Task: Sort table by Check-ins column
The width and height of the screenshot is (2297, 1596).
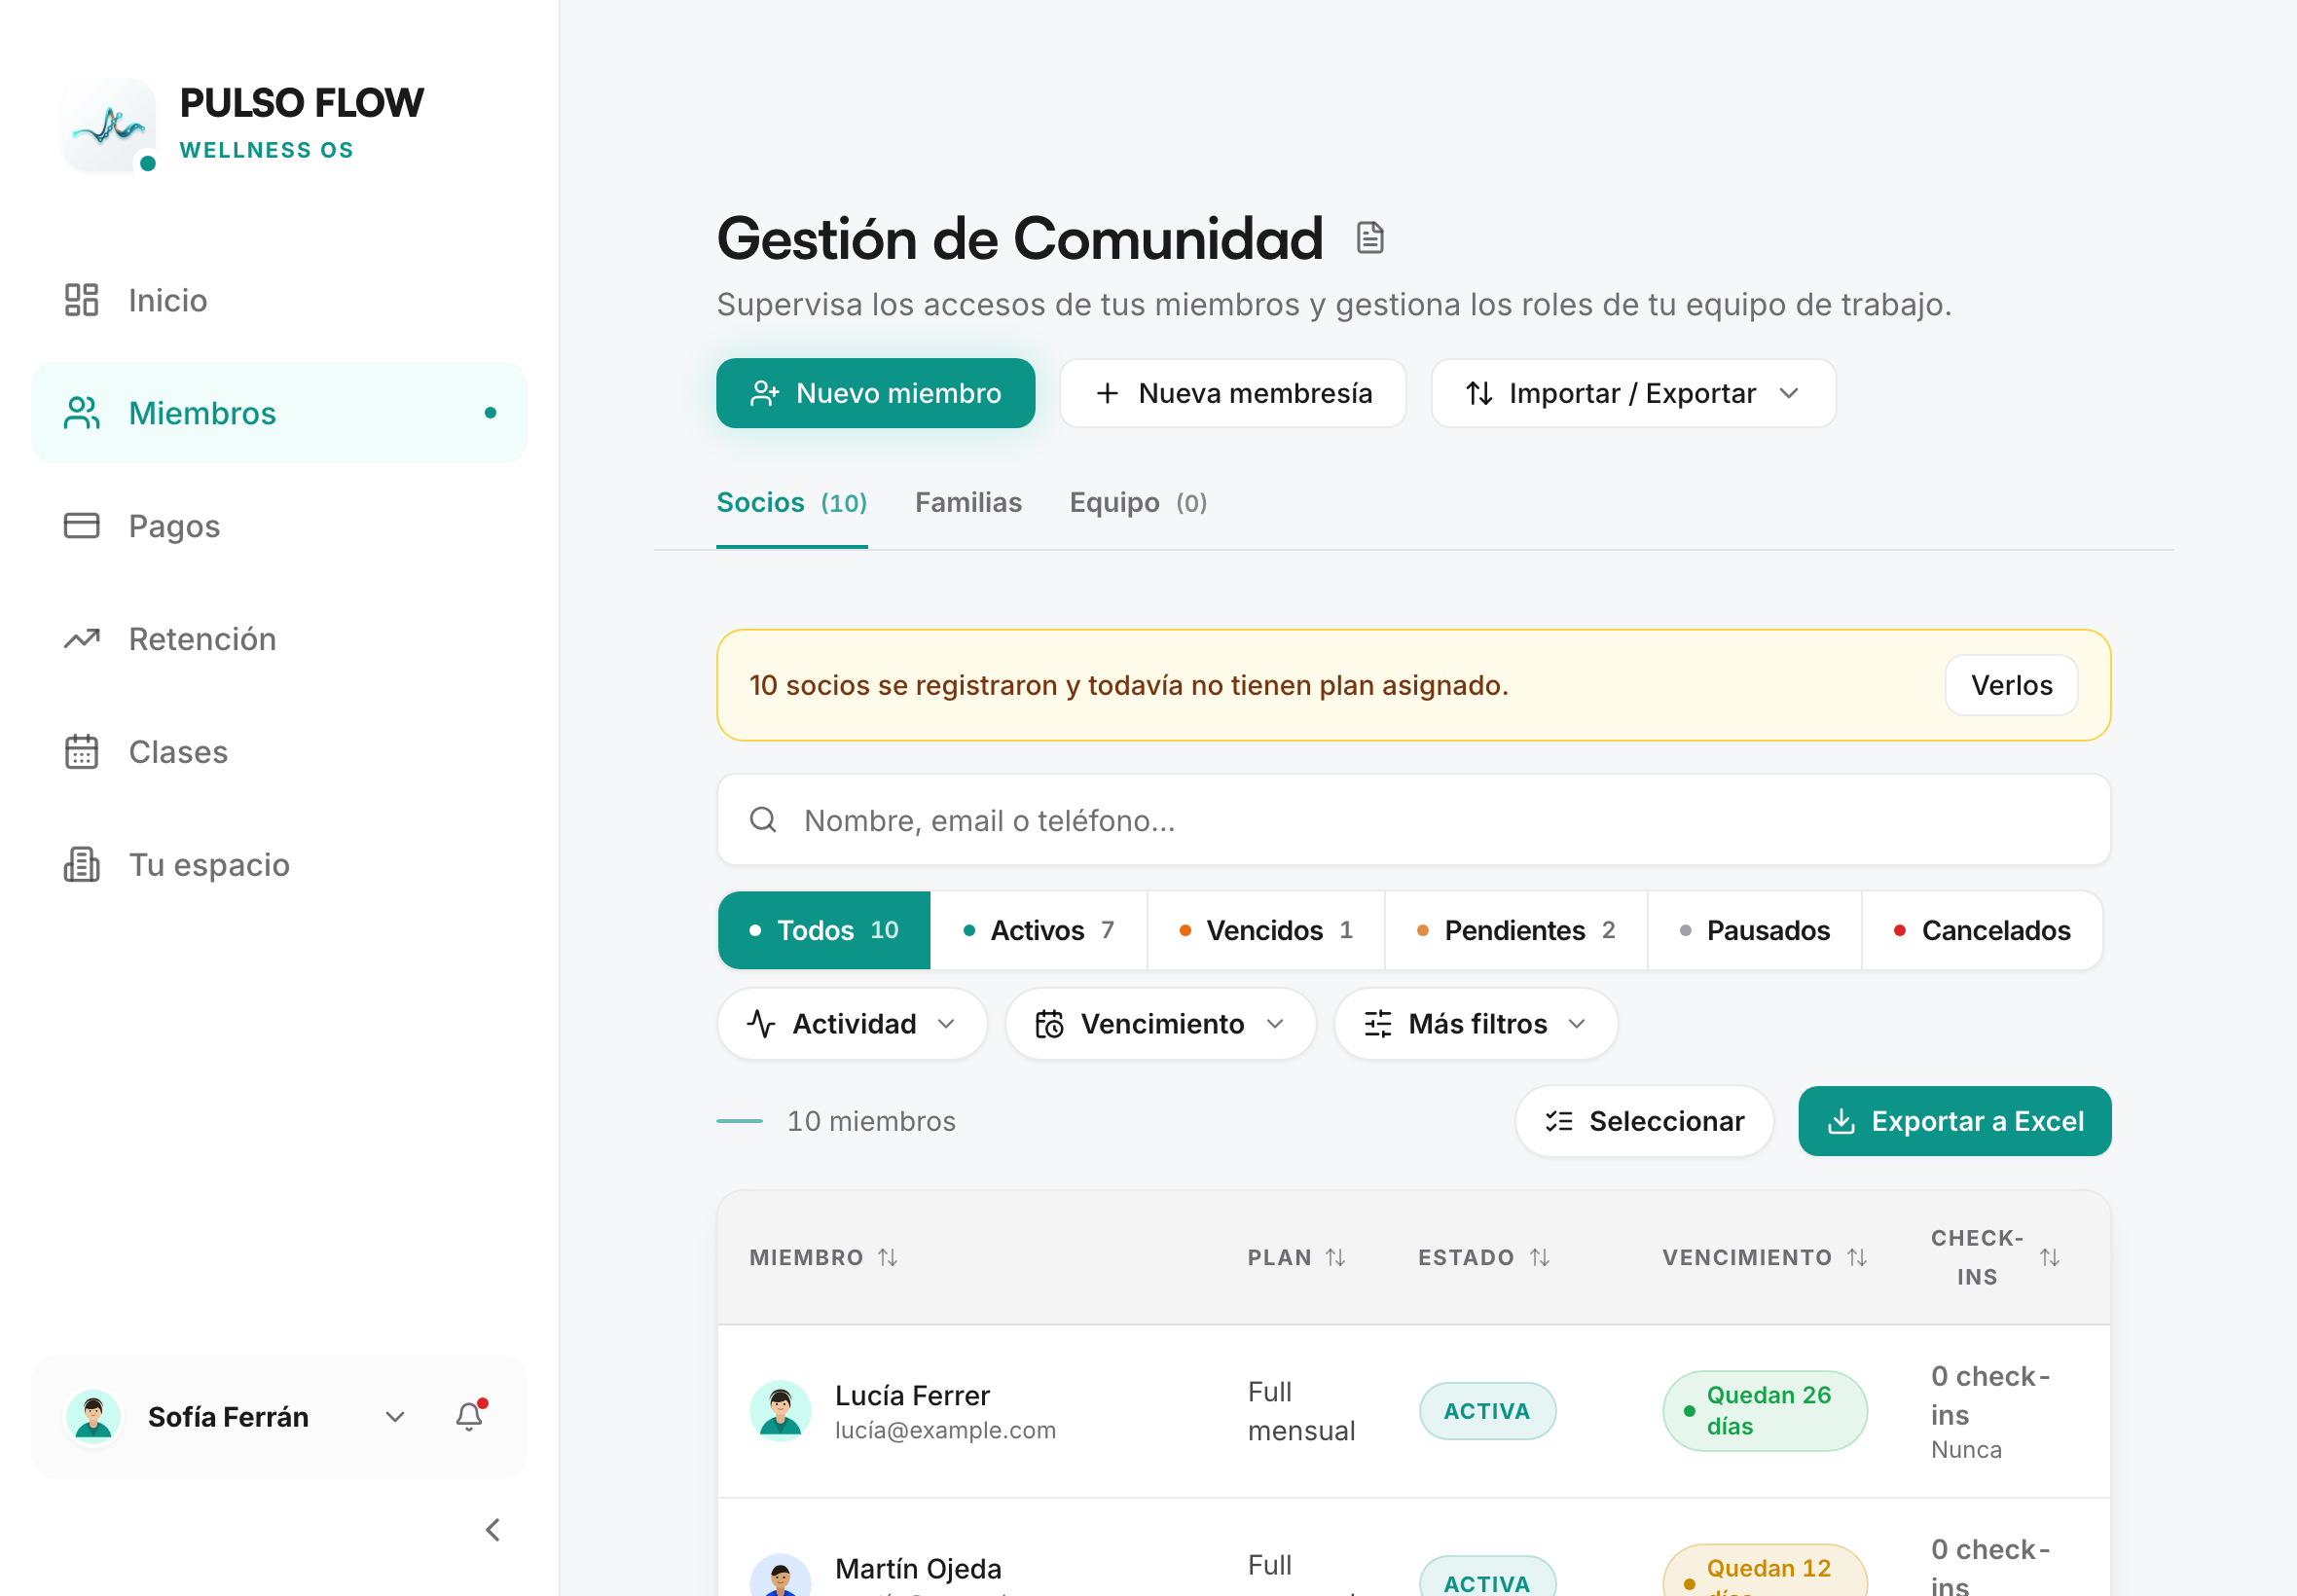Action: 2049,1257
